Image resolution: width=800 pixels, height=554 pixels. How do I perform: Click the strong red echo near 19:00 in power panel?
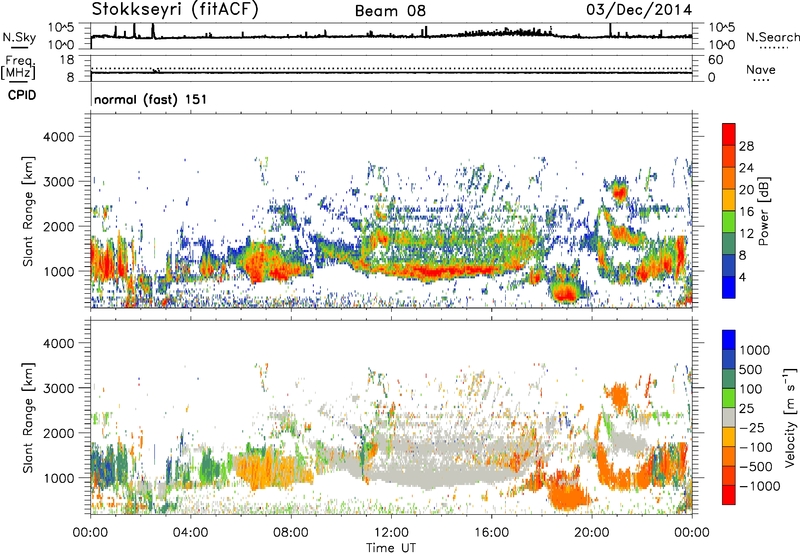coord(565,293)
